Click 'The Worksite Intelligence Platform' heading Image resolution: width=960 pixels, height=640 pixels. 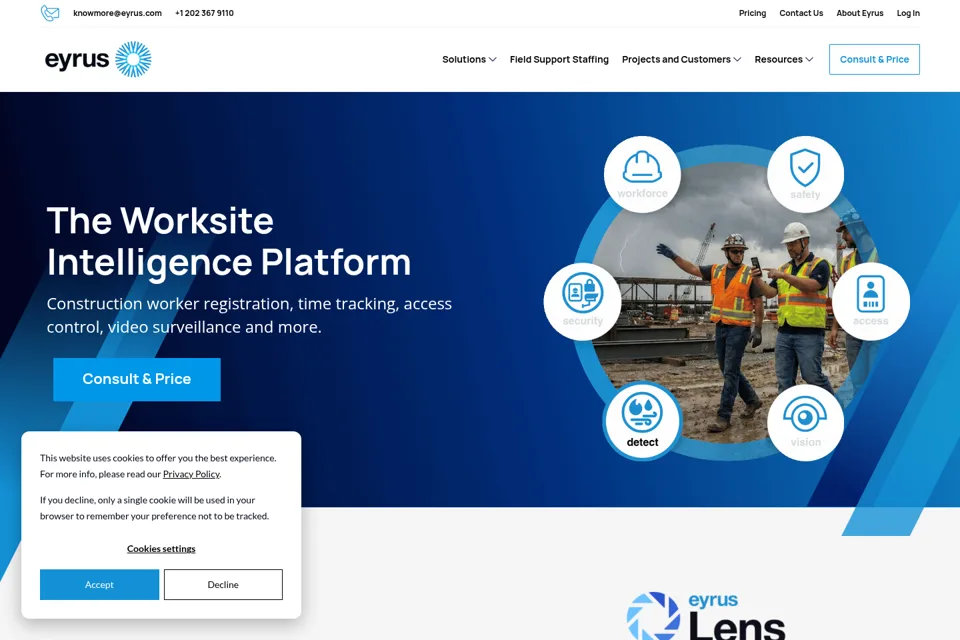(x=228, y=241)
